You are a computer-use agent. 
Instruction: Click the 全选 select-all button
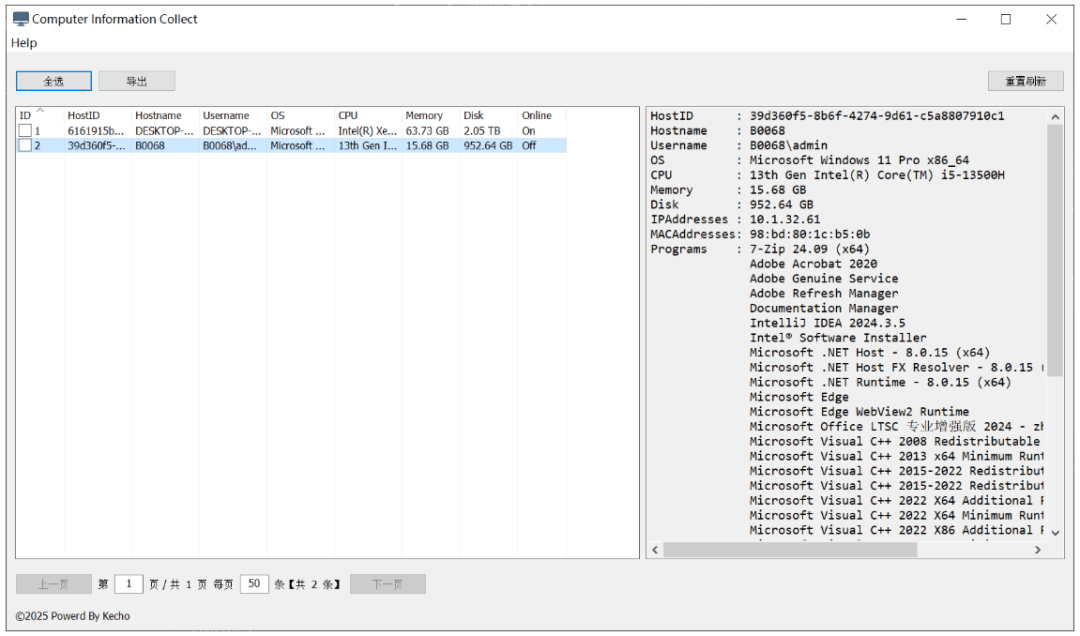[54, 81]
